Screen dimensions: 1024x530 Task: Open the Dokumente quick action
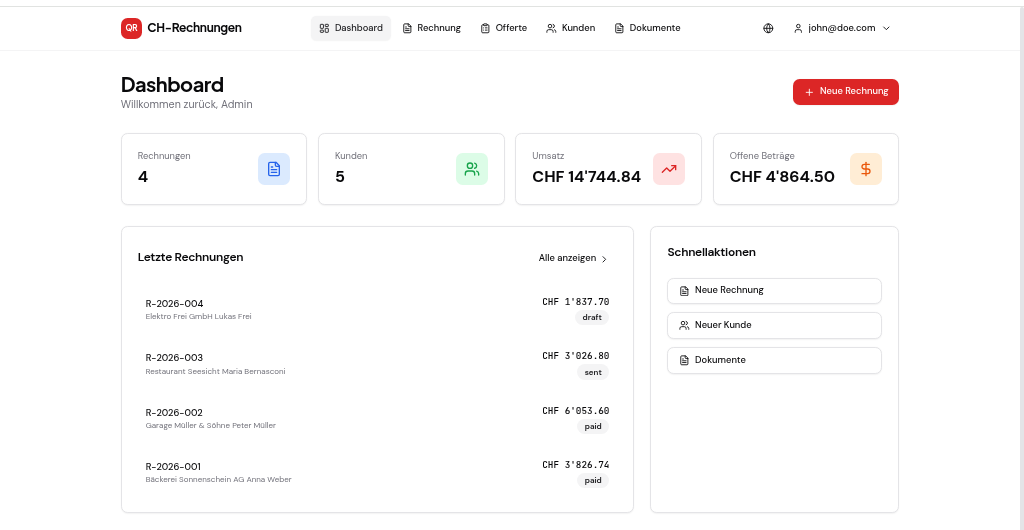pos(774,360)
